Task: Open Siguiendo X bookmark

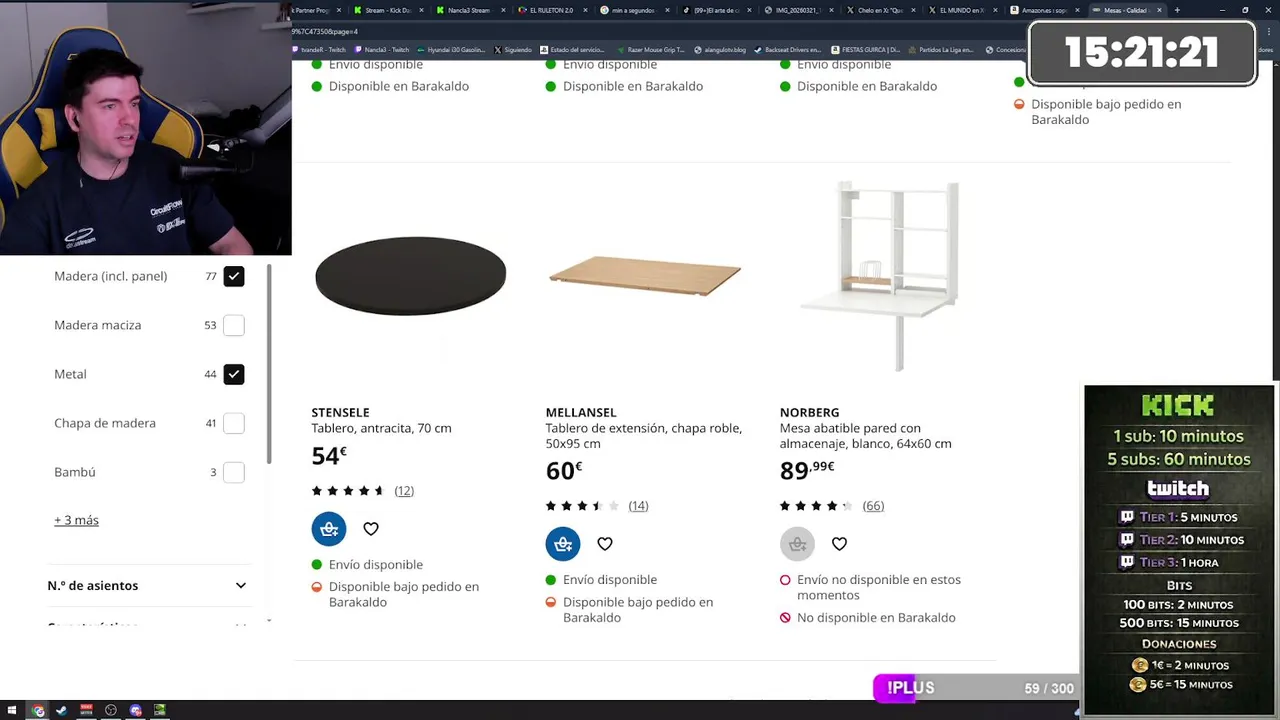Action: [513, 49]
